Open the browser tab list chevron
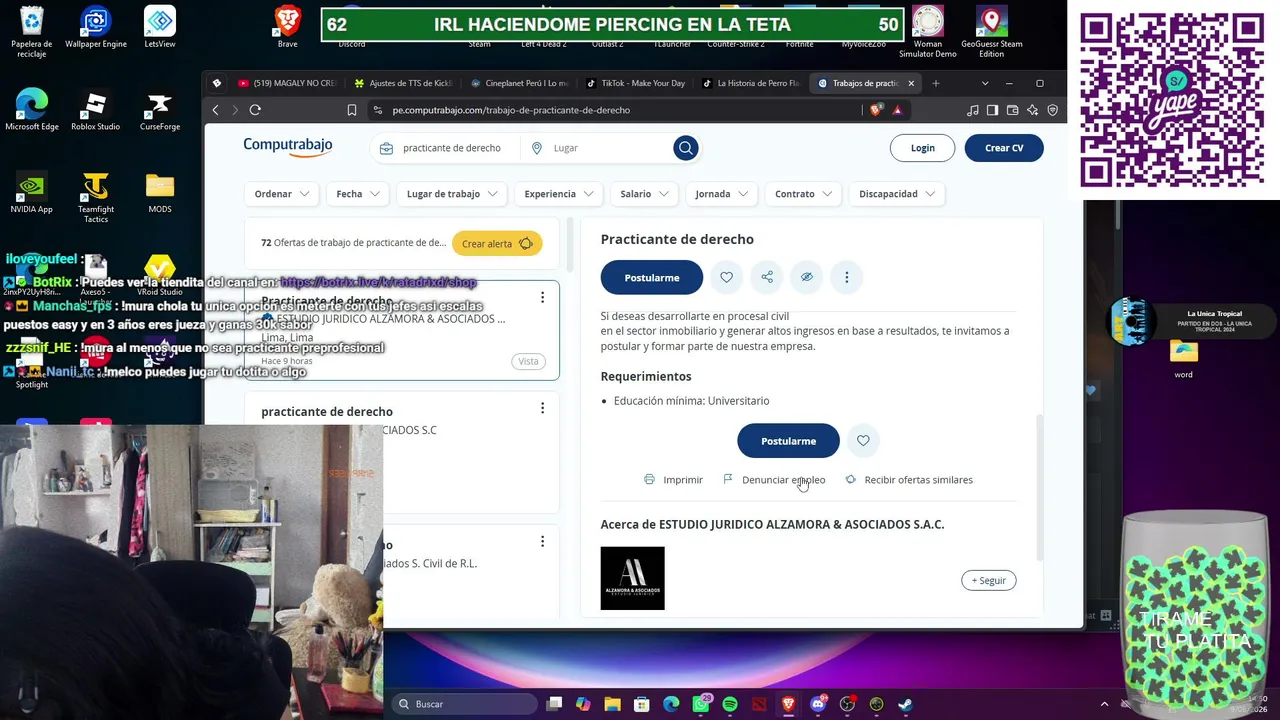The width and height of the screenshot is (1280, 720). point(984,83)
